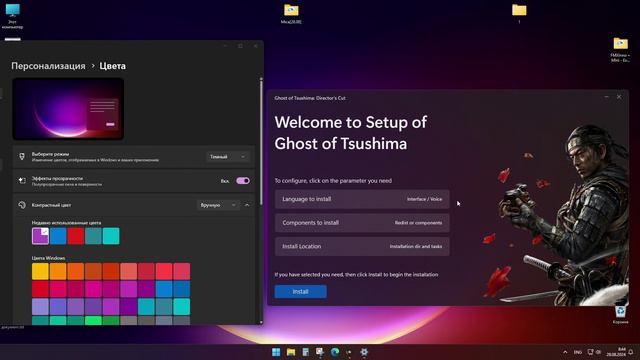Click the notepad-style icon on the taskbar
Viewport: 640px width, 360px height.
(305, 352)
